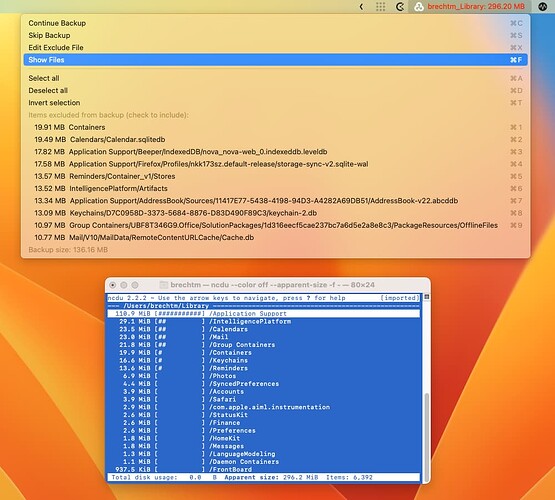Check Office OfflineFiles Group Containers item
Screen dimensions: 555x500
275,225
